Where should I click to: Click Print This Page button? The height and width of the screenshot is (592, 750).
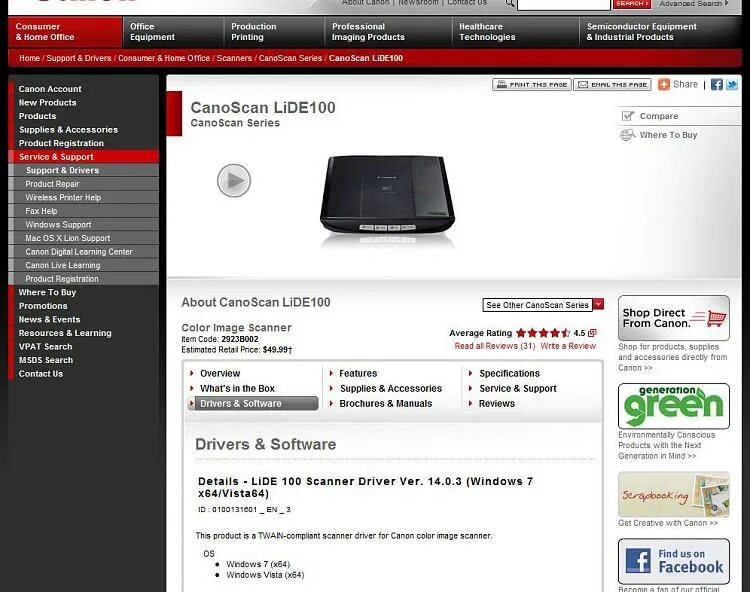click(532, 85)
